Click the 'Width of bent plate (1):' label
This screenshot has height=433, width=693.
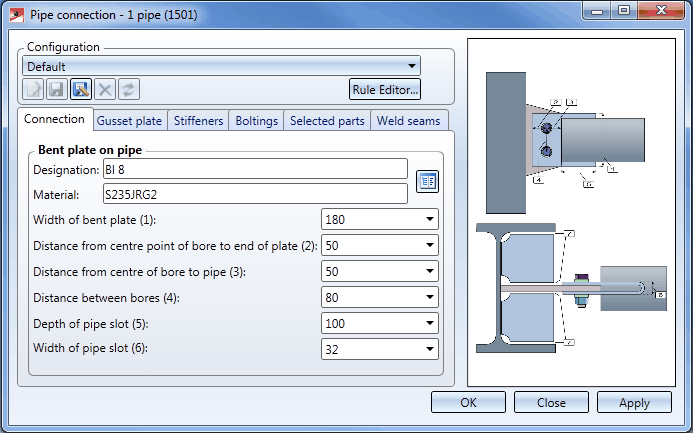(95, 220)
